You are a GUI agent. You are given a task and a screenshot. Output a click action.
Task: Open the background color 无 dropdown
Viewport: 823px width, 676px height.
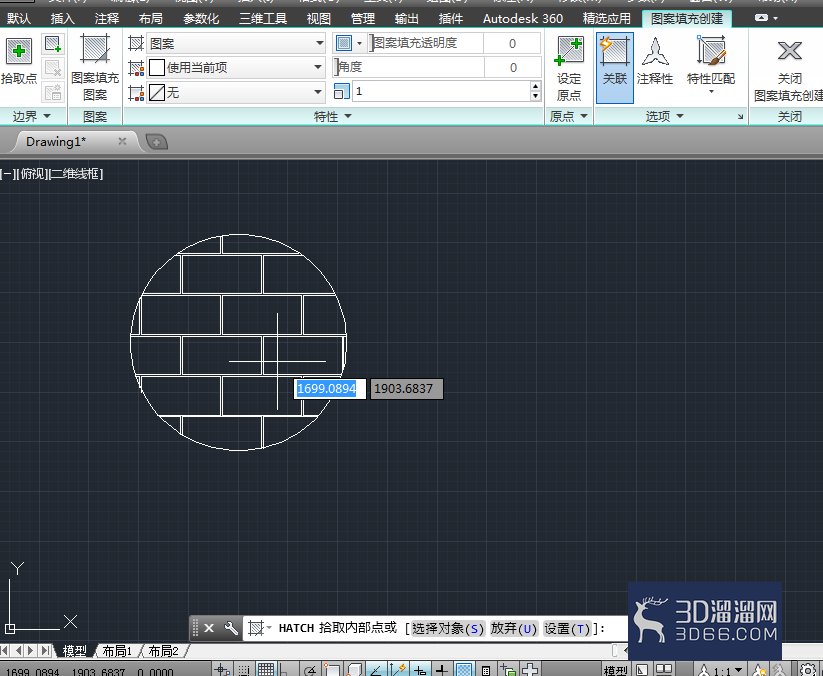pyautogui.click(x=236, y=92)
